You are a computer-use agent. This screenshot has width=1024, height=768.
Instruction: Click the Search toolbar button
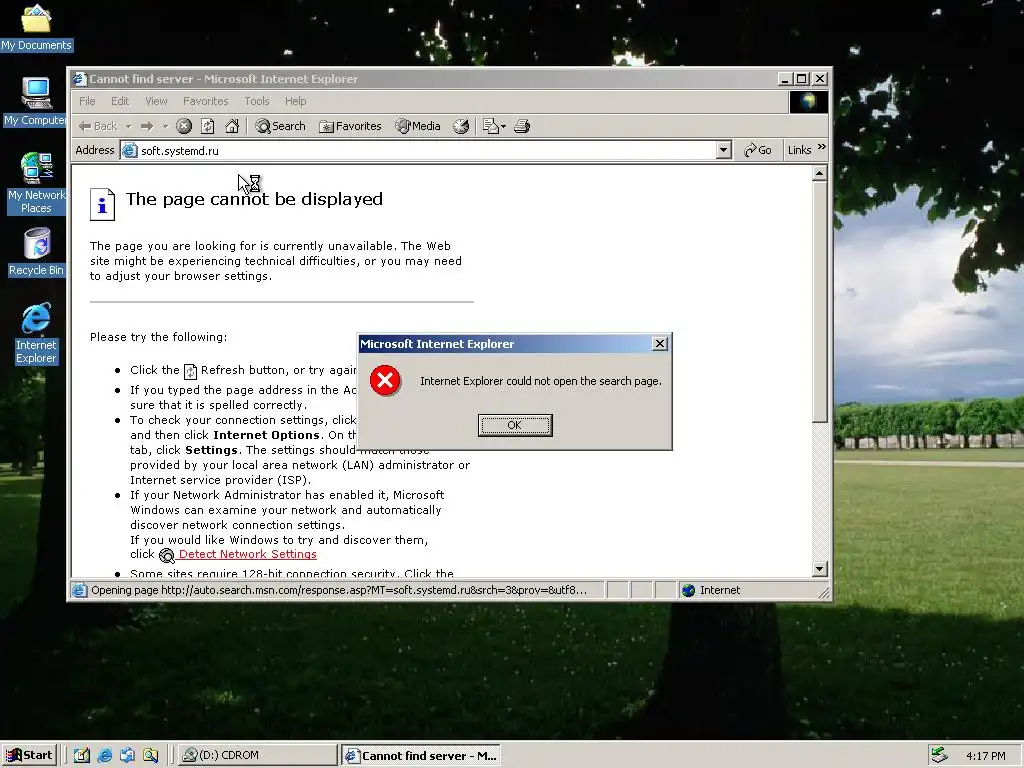click(281, 126)
